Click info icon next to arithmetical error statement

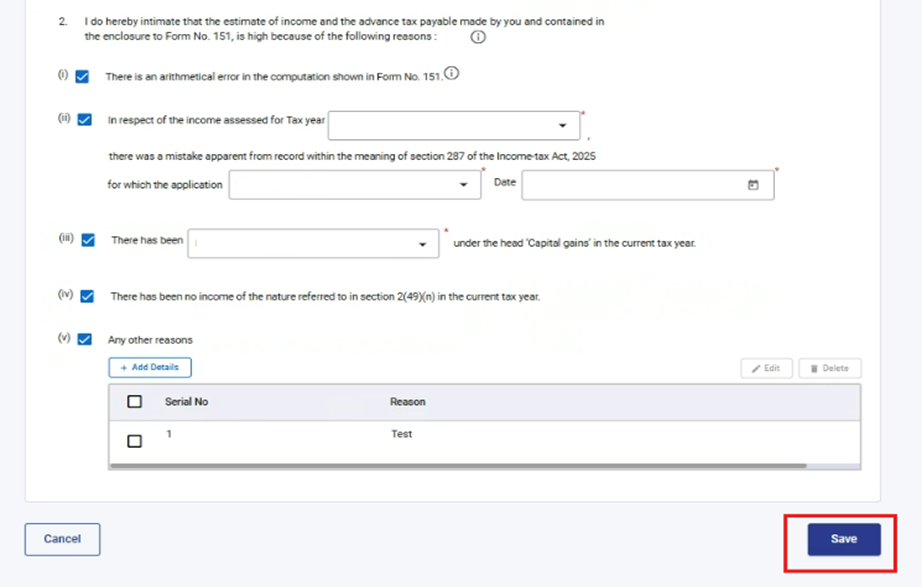coord(452,74)
